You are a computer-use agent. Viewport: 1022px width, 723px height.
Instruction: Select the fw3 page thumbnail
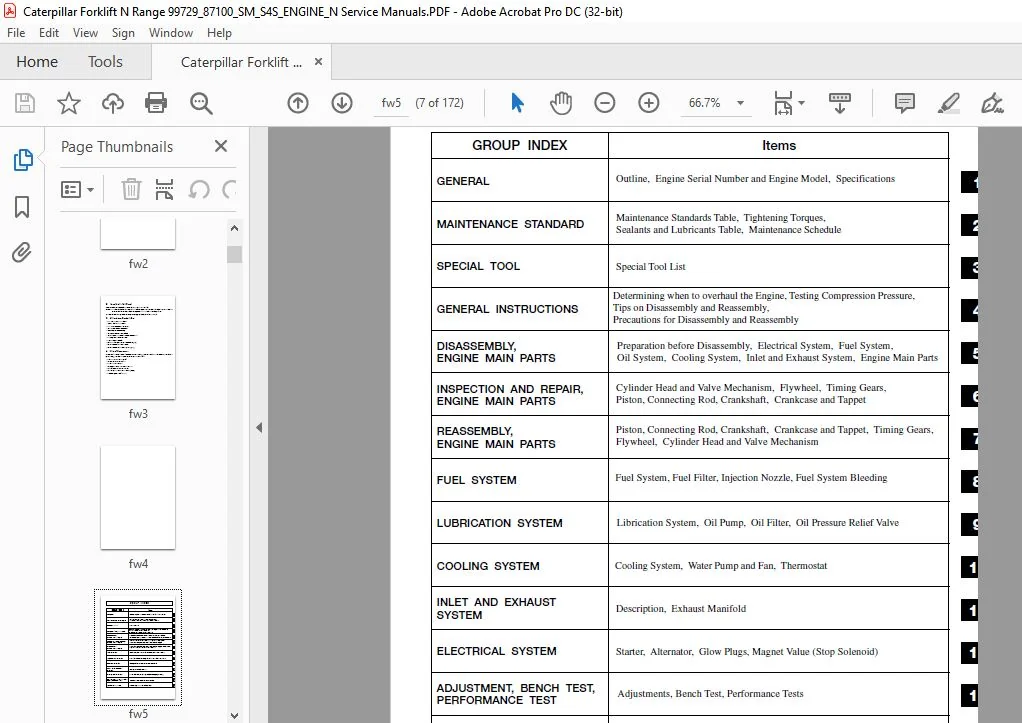[x=138, y=348]
